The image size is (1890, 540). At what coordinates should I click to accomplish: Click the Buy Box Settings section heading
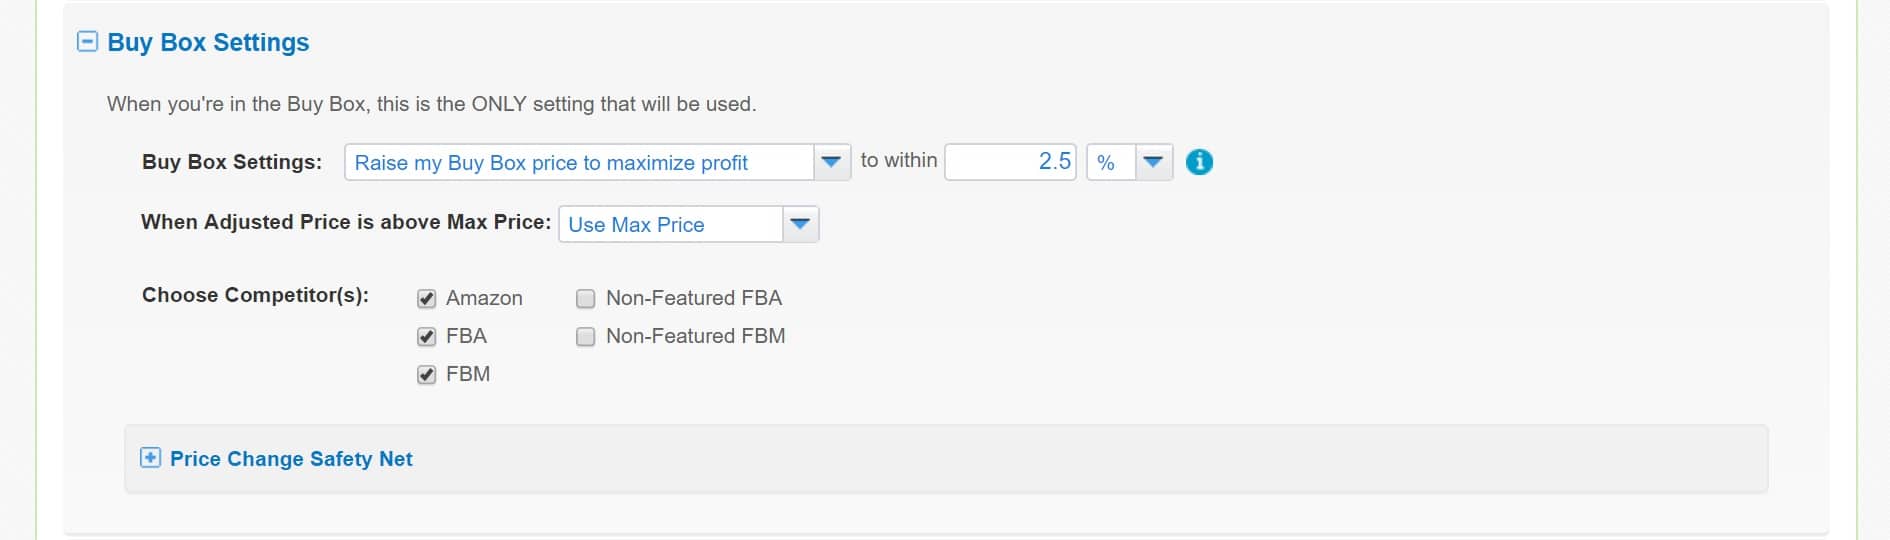coord(208,42)
